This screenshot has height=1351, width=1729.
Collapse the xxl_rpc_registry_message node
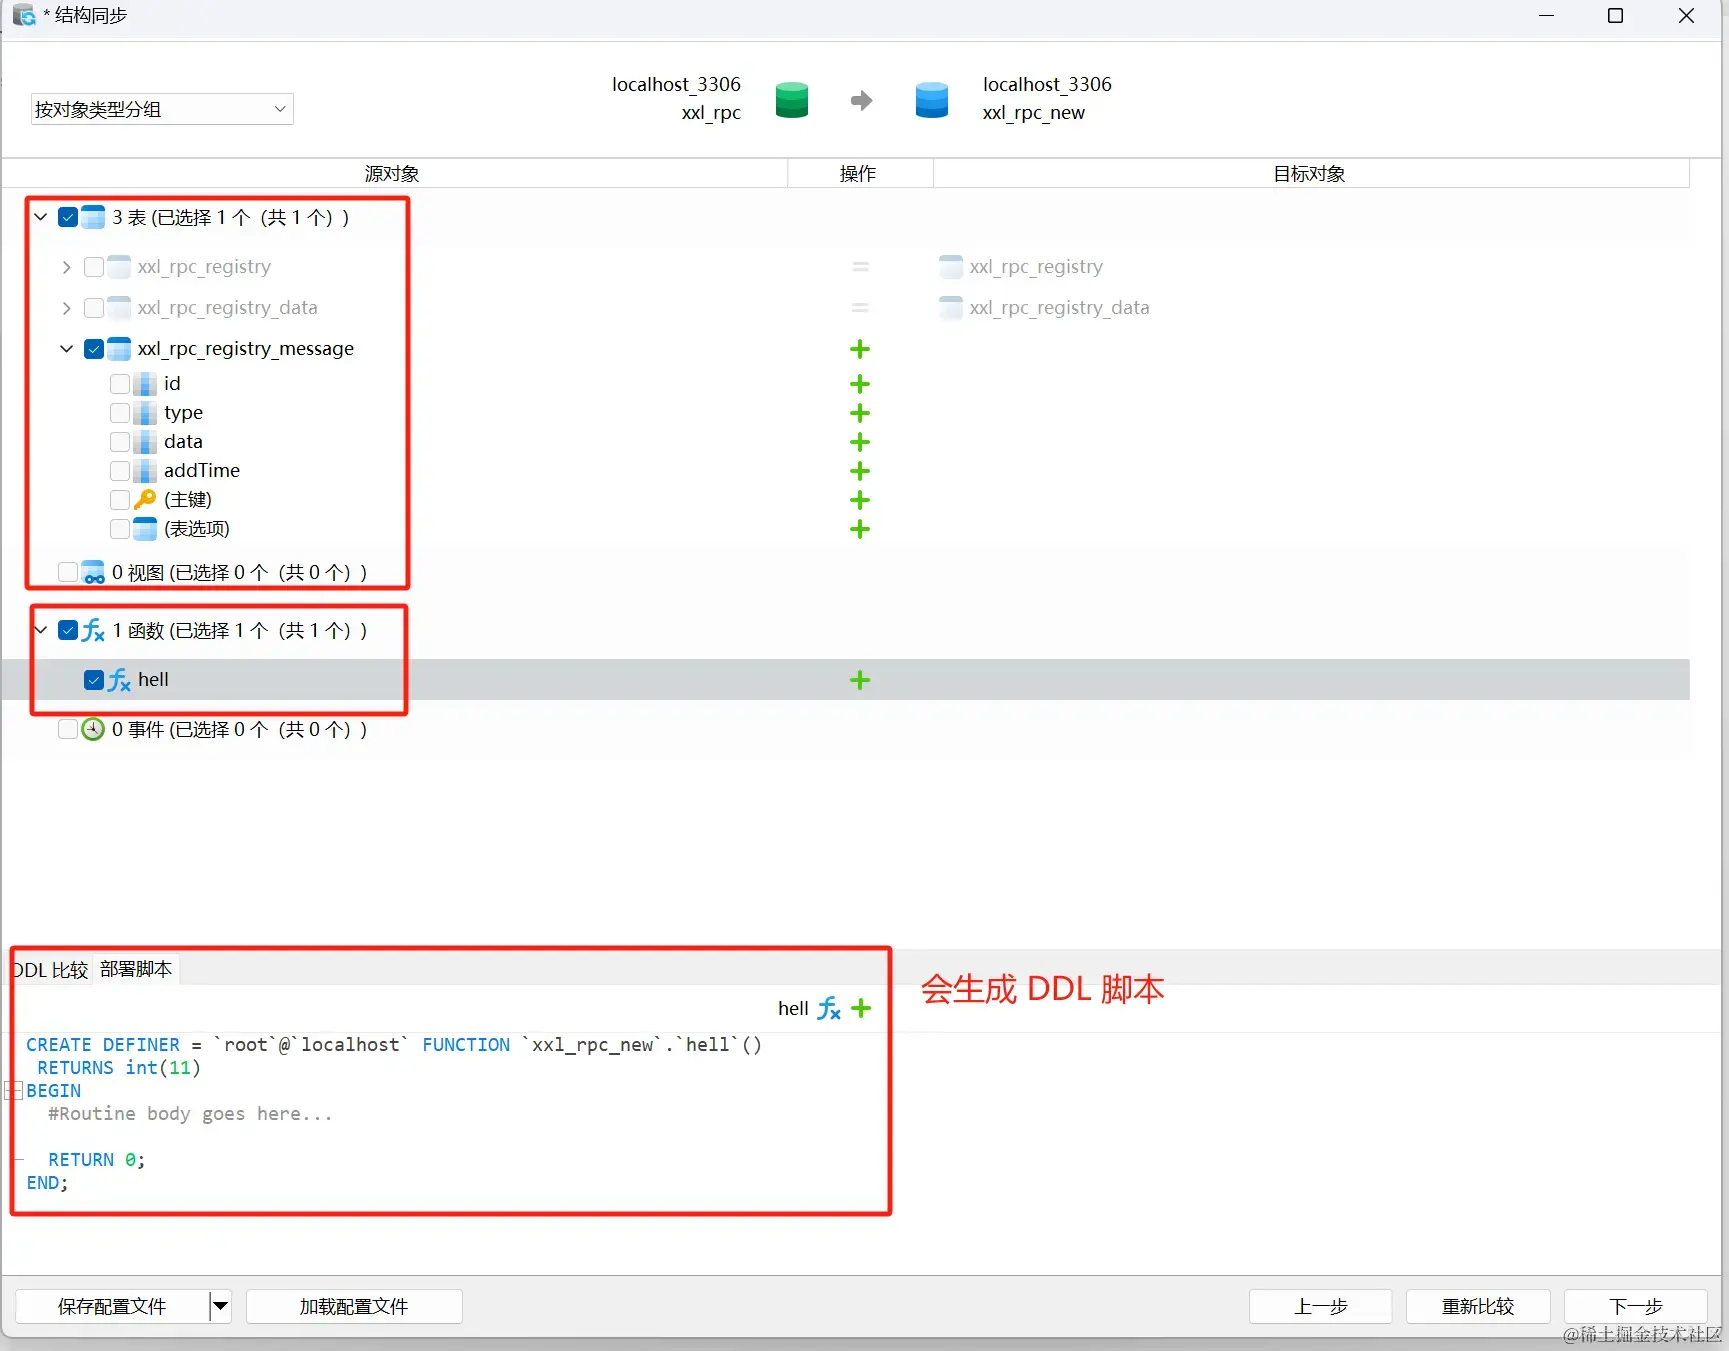67,349
